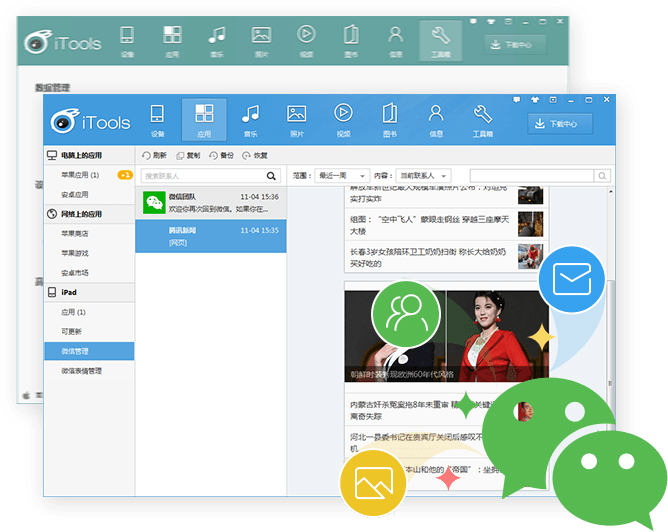Open the skin shirt icon in front title bar
The width and height of the screenshot is (668, 532).
(535, 100)
